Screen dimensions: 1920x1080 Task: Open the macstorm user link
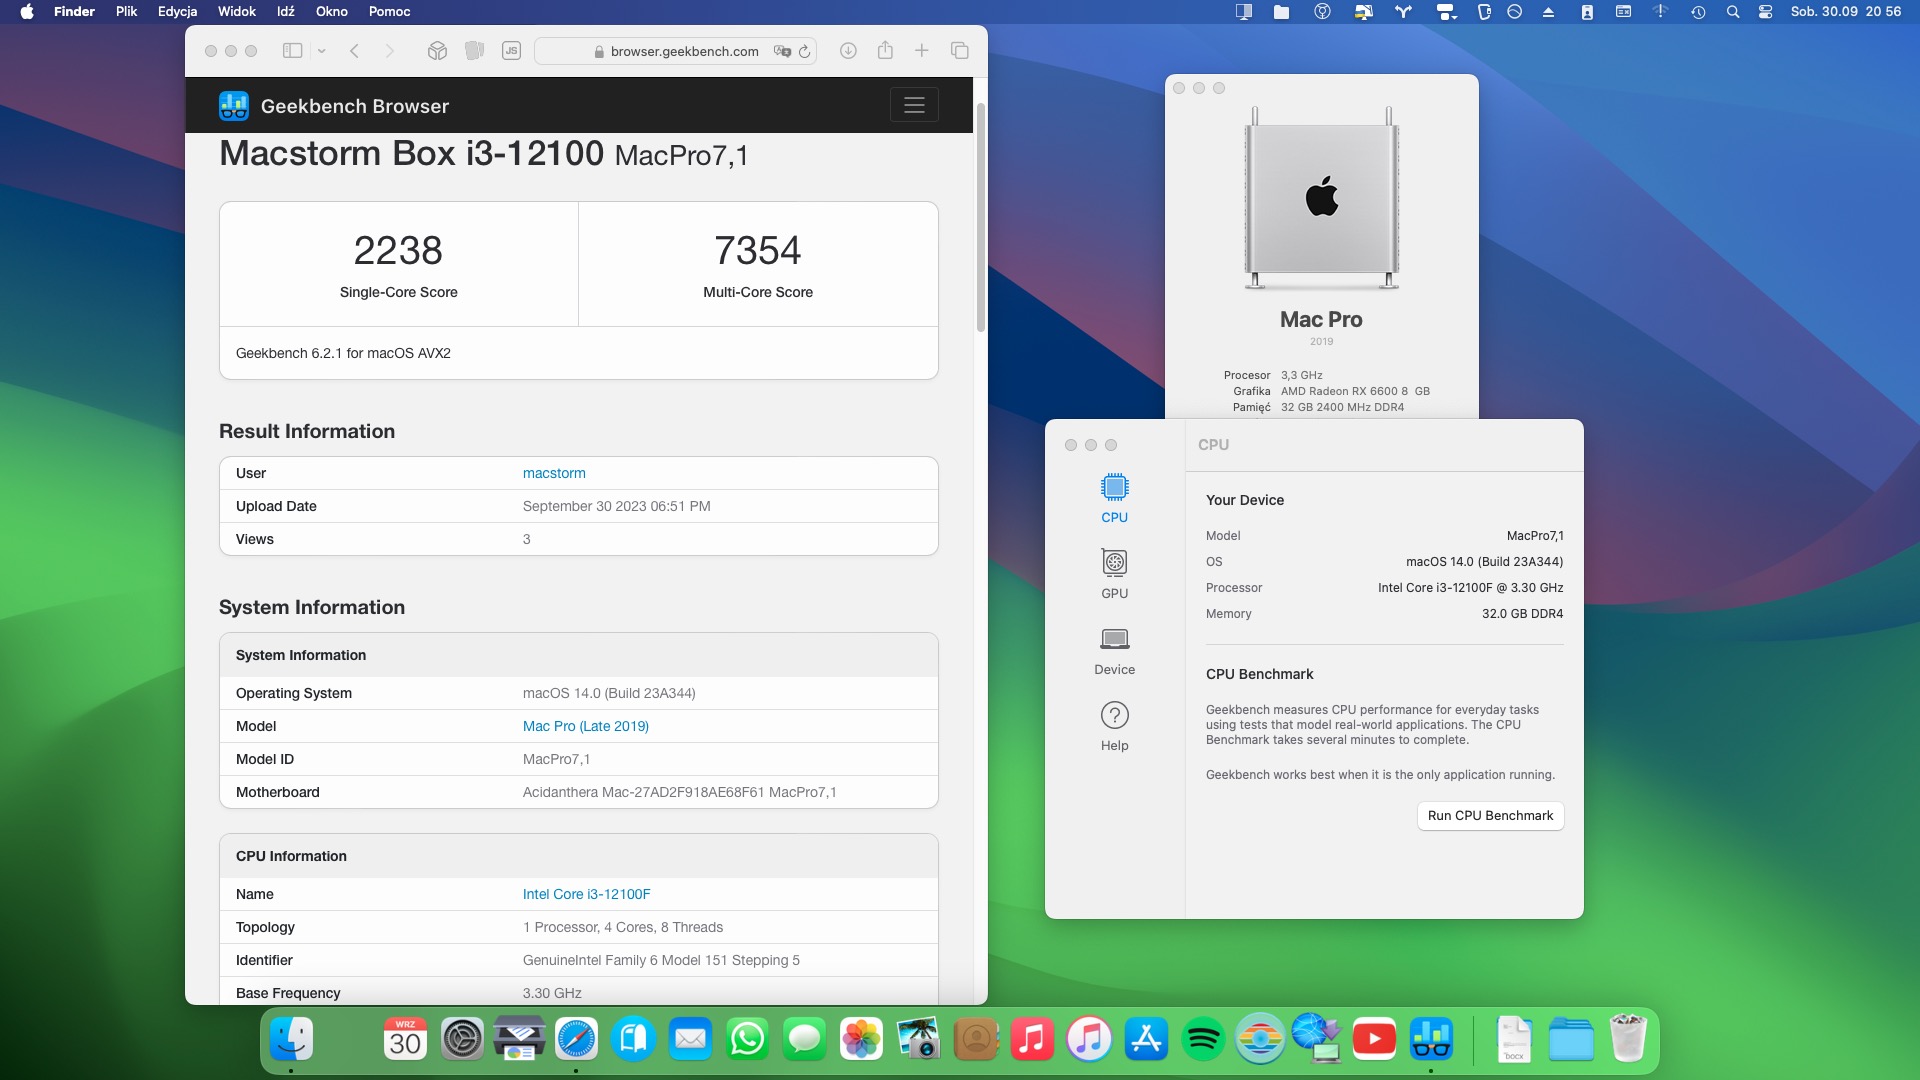point(554,473)
